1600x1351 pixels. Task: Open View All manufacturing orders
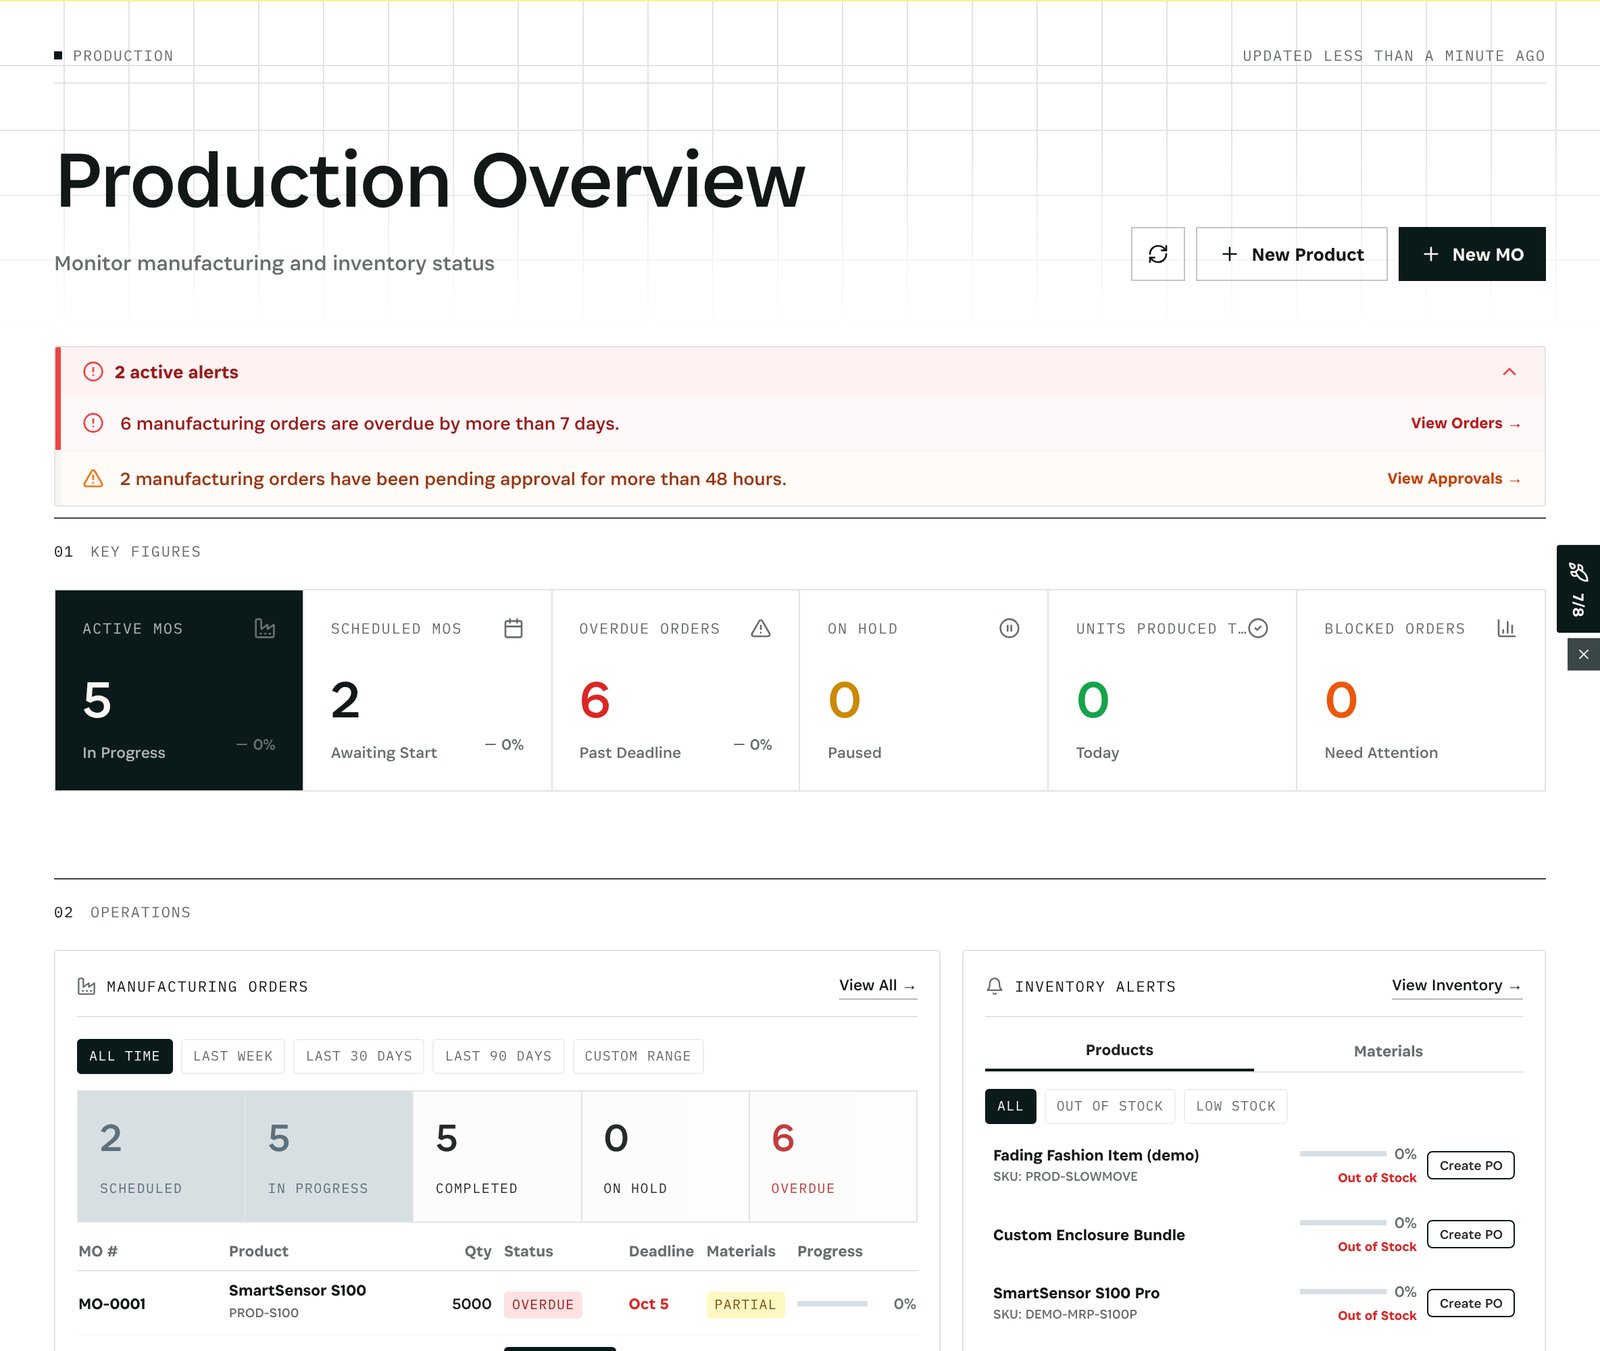877,986
